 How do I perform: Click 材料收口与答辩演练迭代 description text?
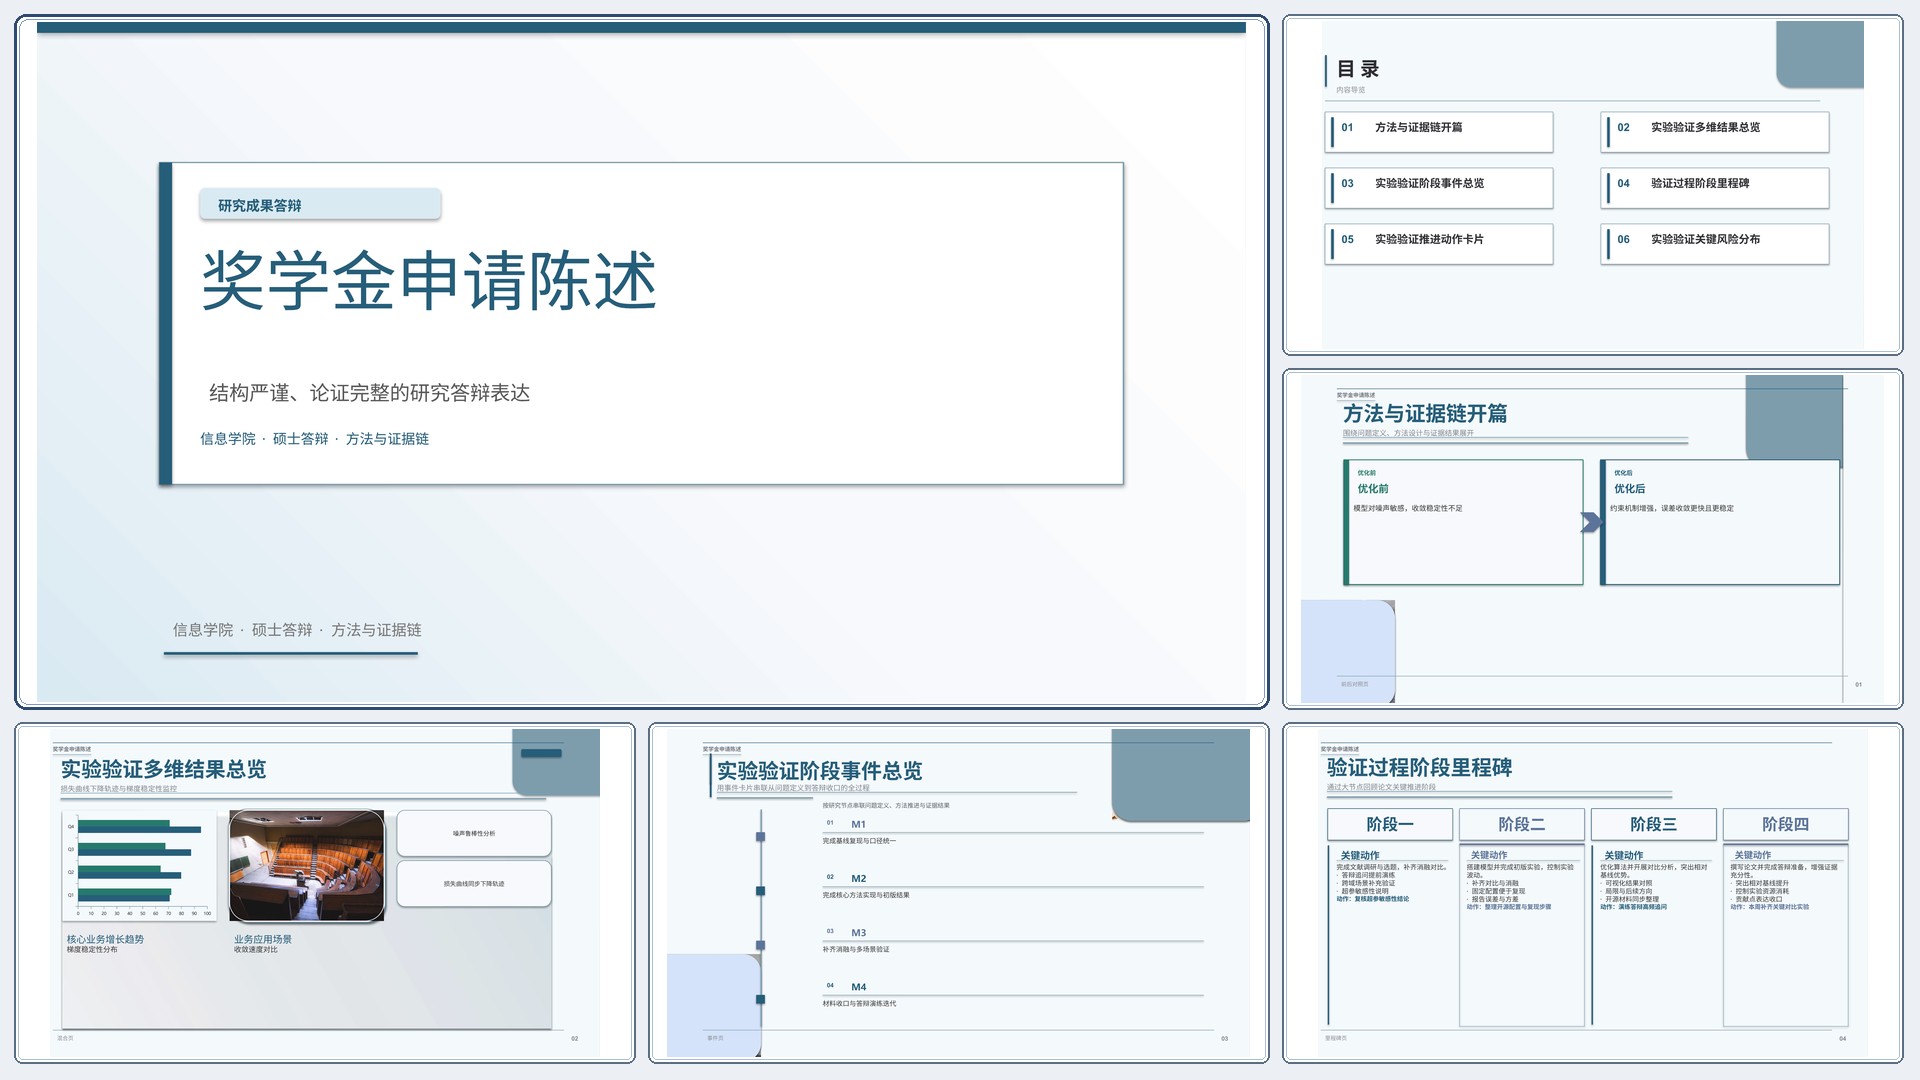point(859,1003)
